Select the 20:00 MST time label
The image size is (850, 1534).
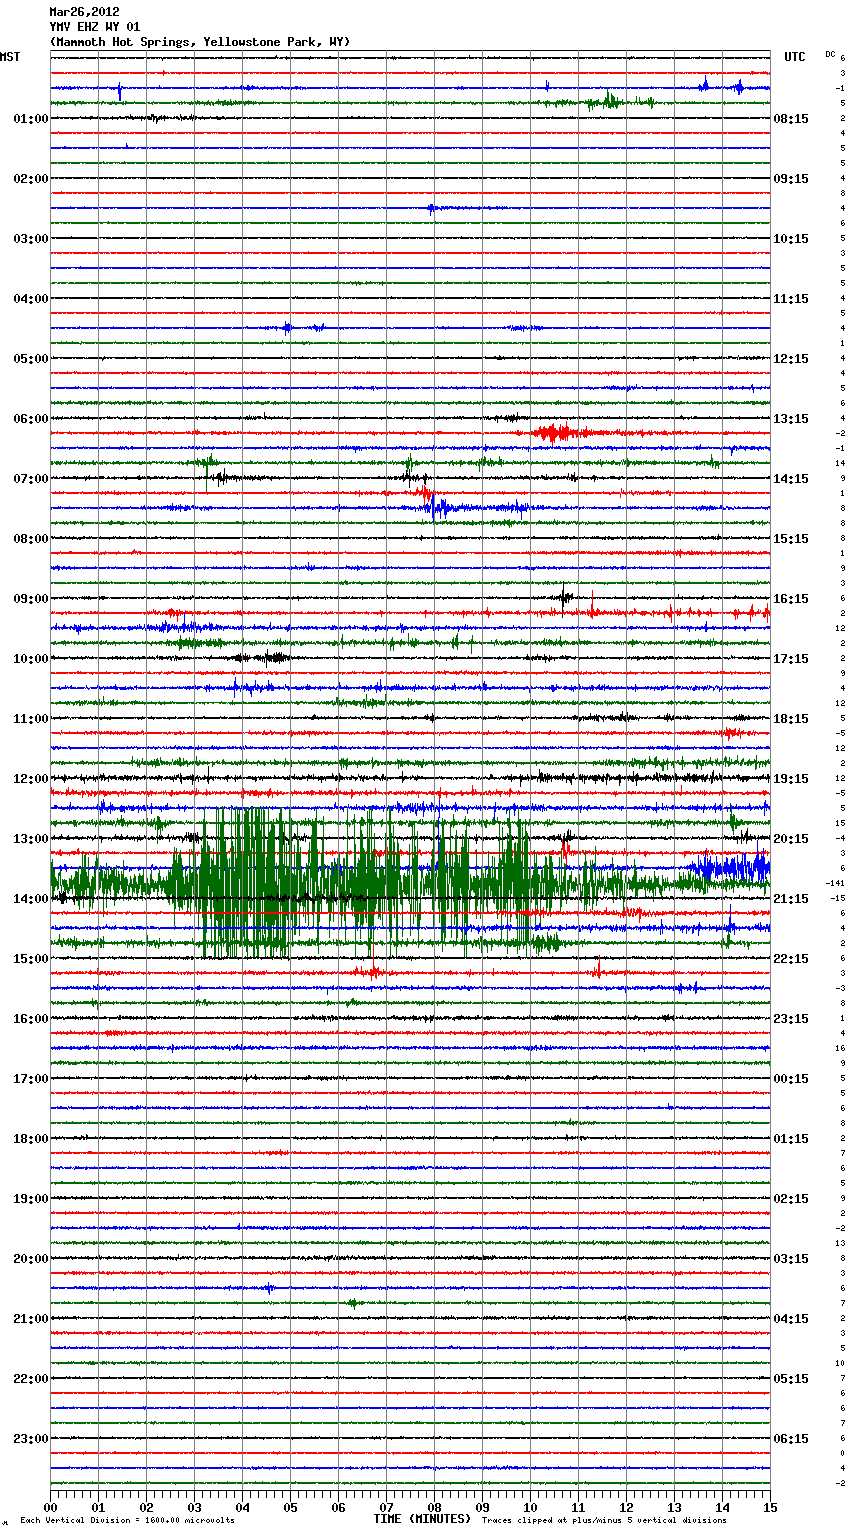click(x=30, y=1259)
